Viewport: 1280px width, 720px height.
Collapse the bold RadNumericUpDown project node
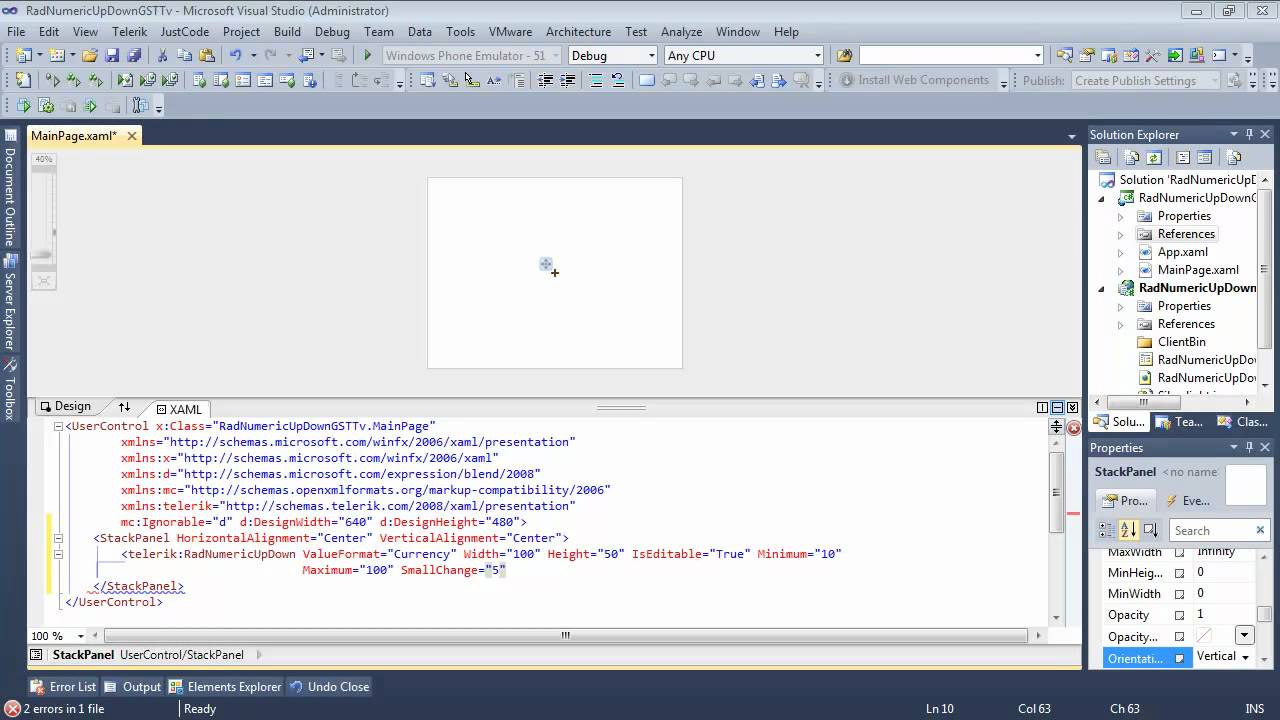pos(1103,288)
